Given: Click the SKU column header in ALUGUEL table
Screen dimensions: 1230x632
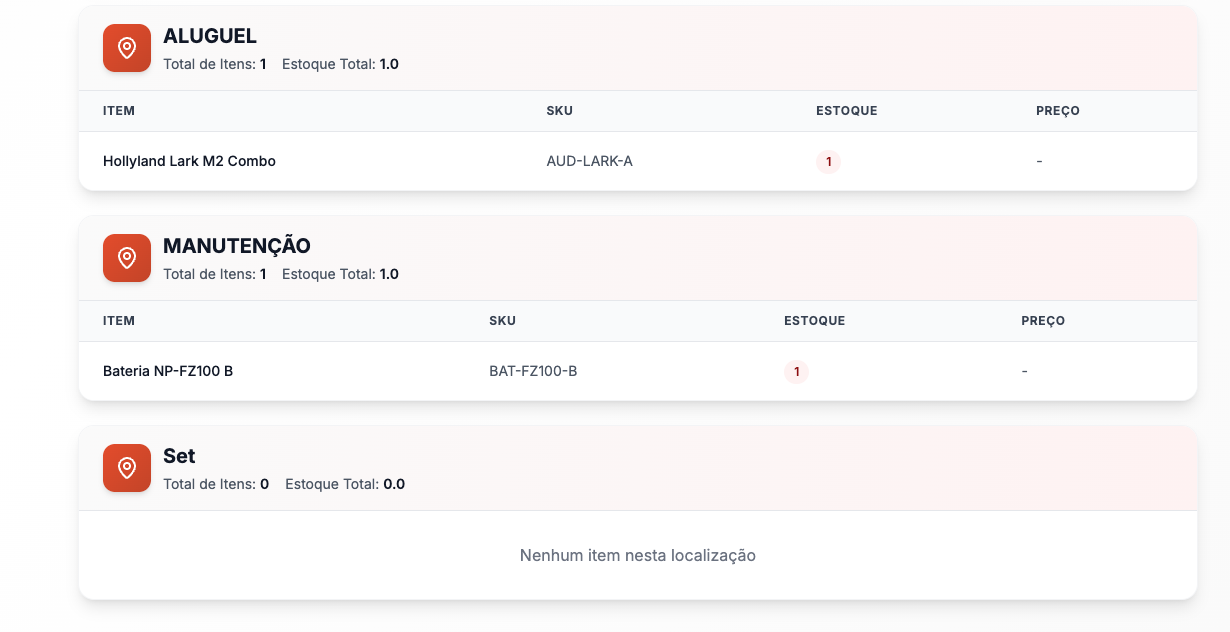Looking at the screenshot, I should point(560,111).
